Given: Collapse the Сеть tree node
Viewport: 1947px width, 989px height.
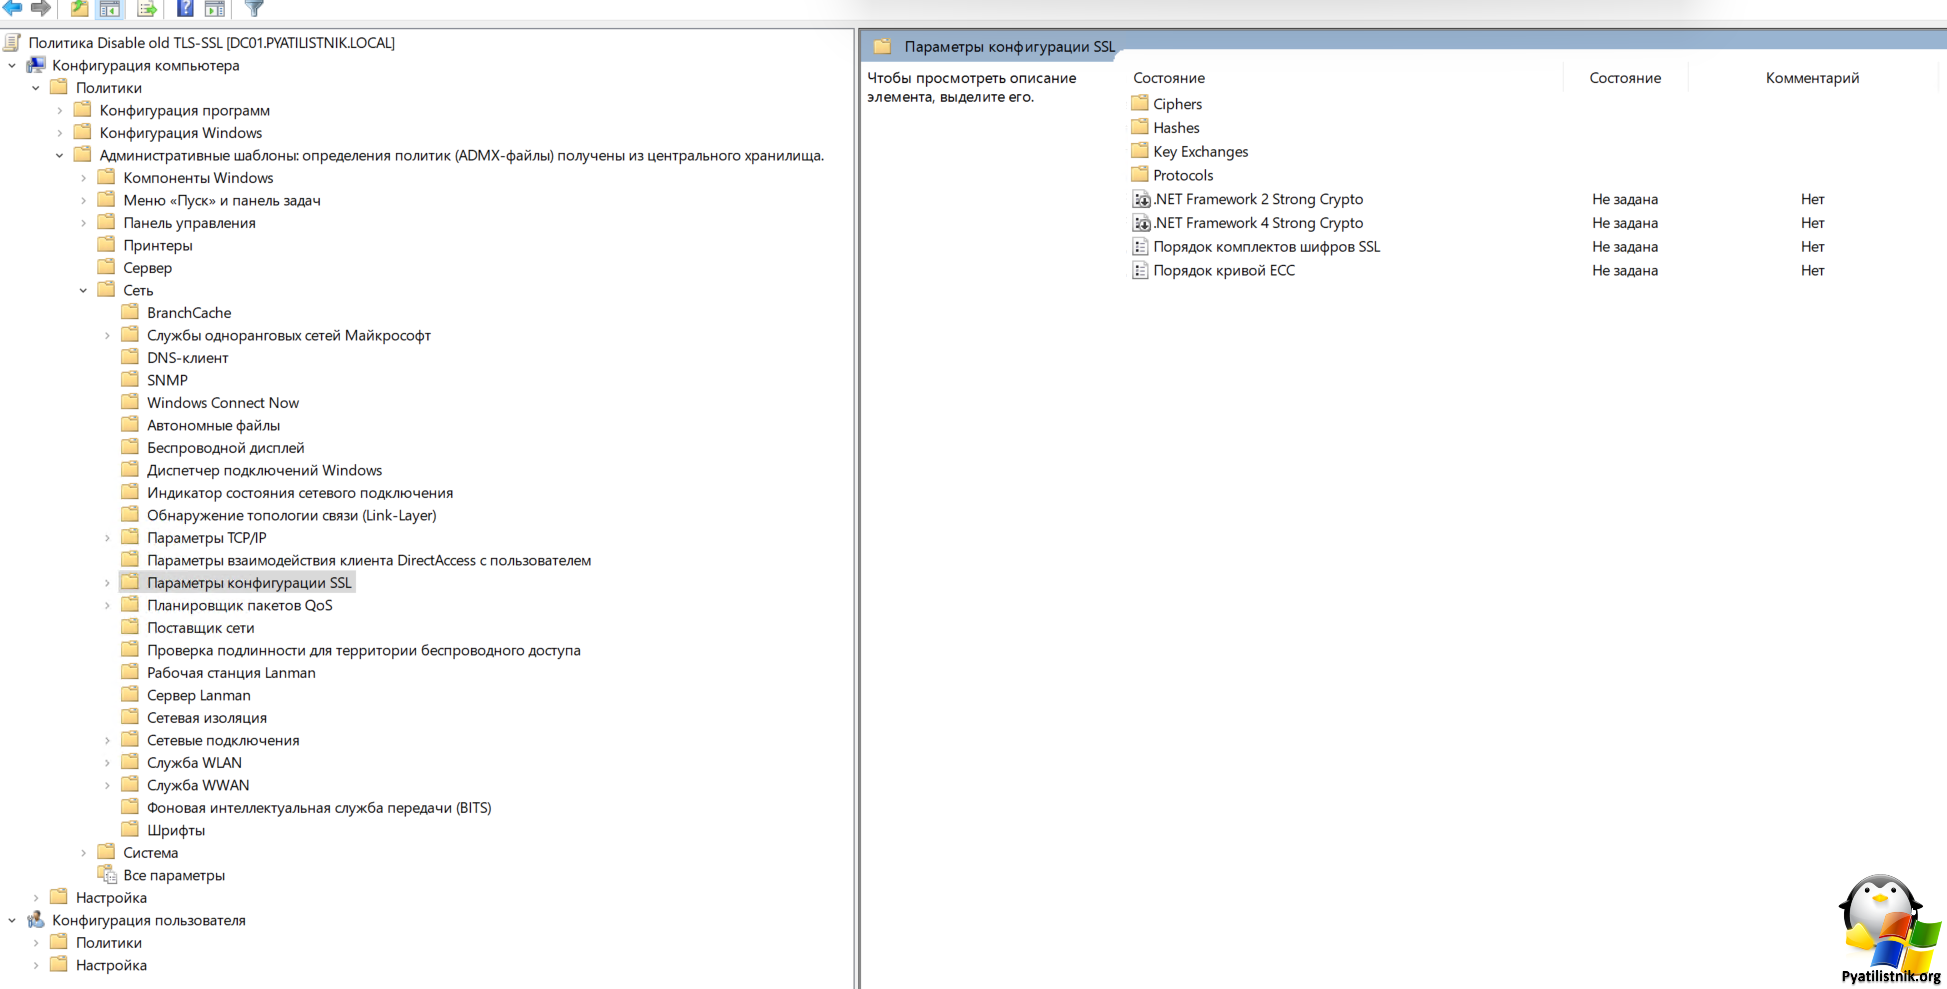Looking at the screenshot, I should pos(83,291).
